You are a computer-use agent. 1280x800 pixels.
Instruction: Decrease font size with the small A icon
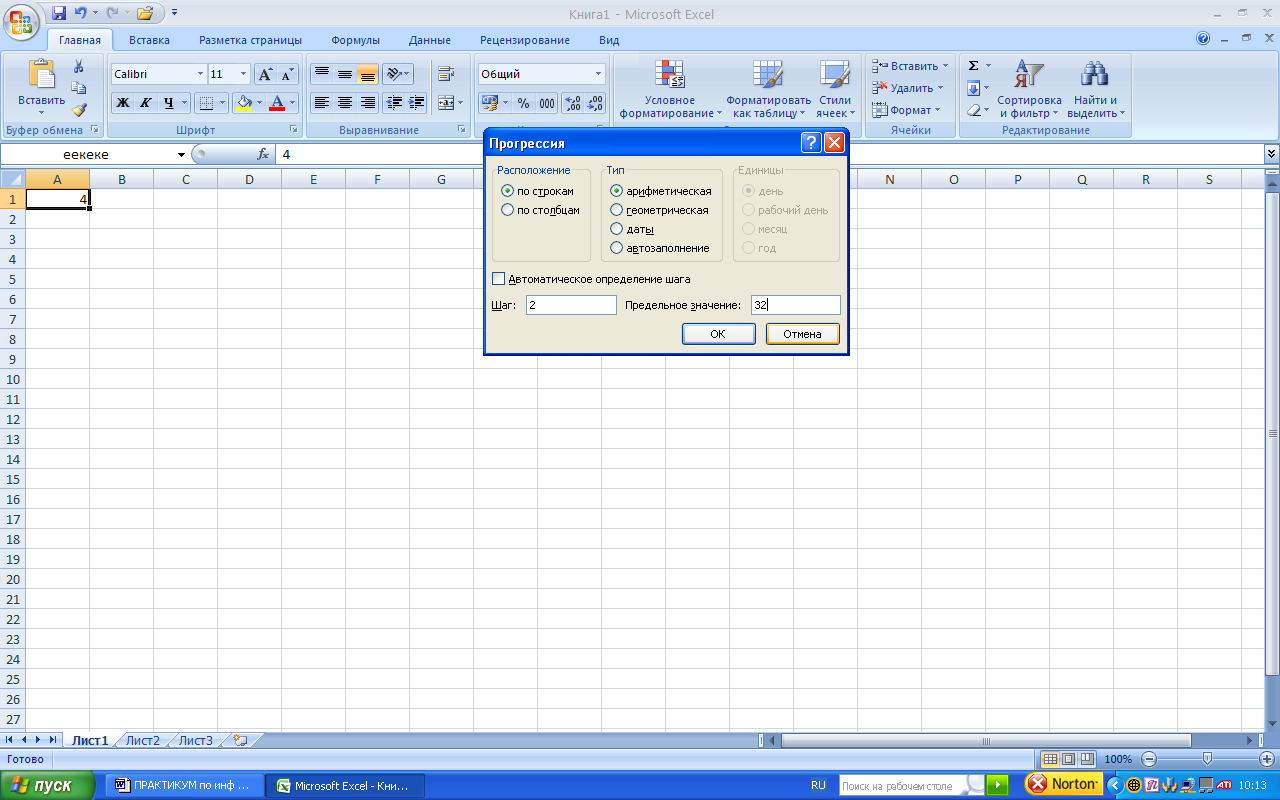(x=288, y=74)
